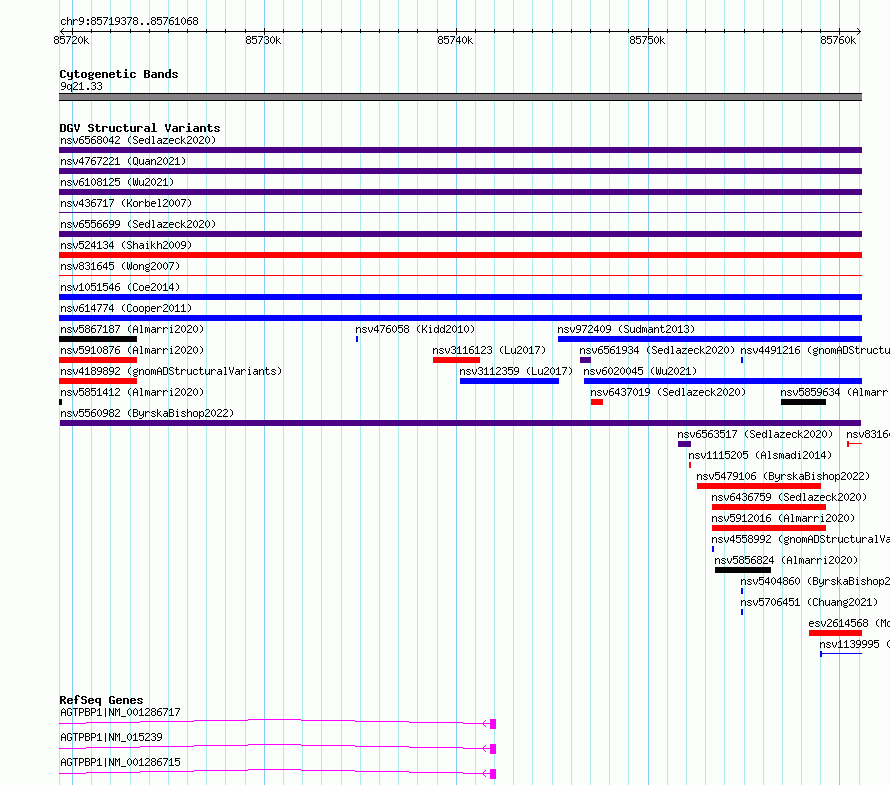Click the red bar under nsv5912016
Image resolution: width=890 pixels, height=785 pixels.
tap(769, 528)
